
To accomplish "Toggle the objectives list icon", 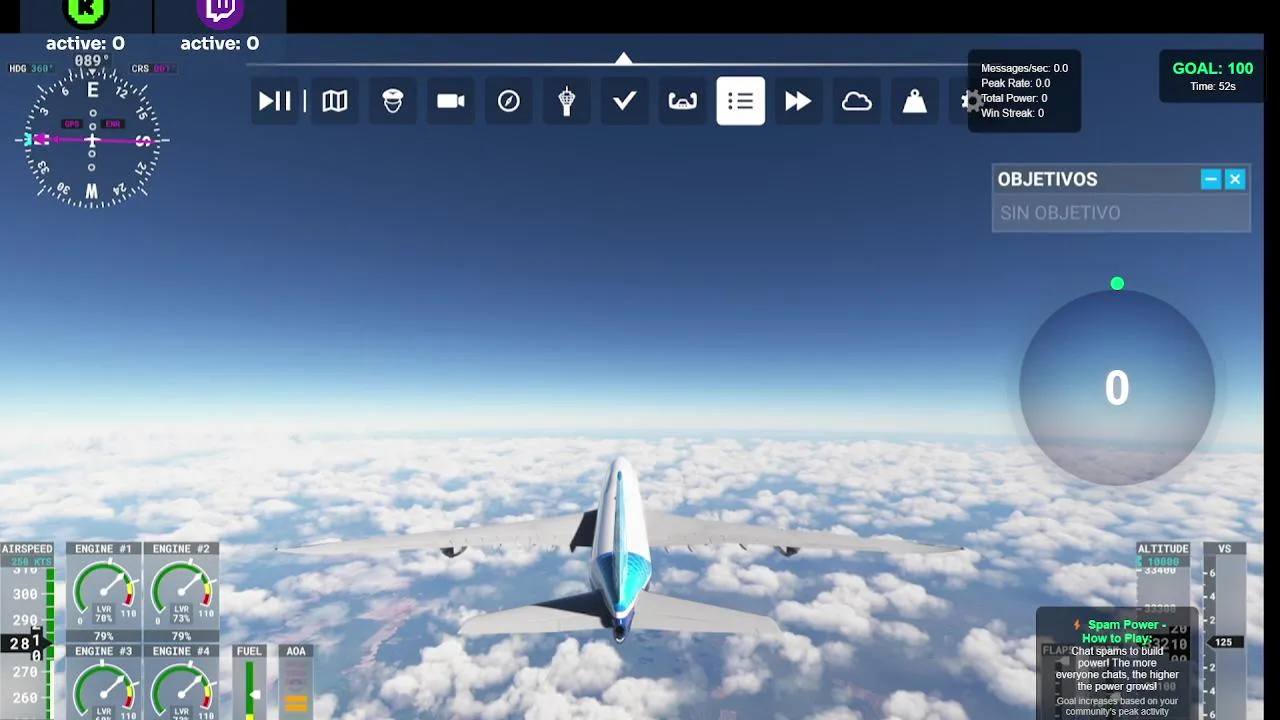I will click(x=741, y=101).
